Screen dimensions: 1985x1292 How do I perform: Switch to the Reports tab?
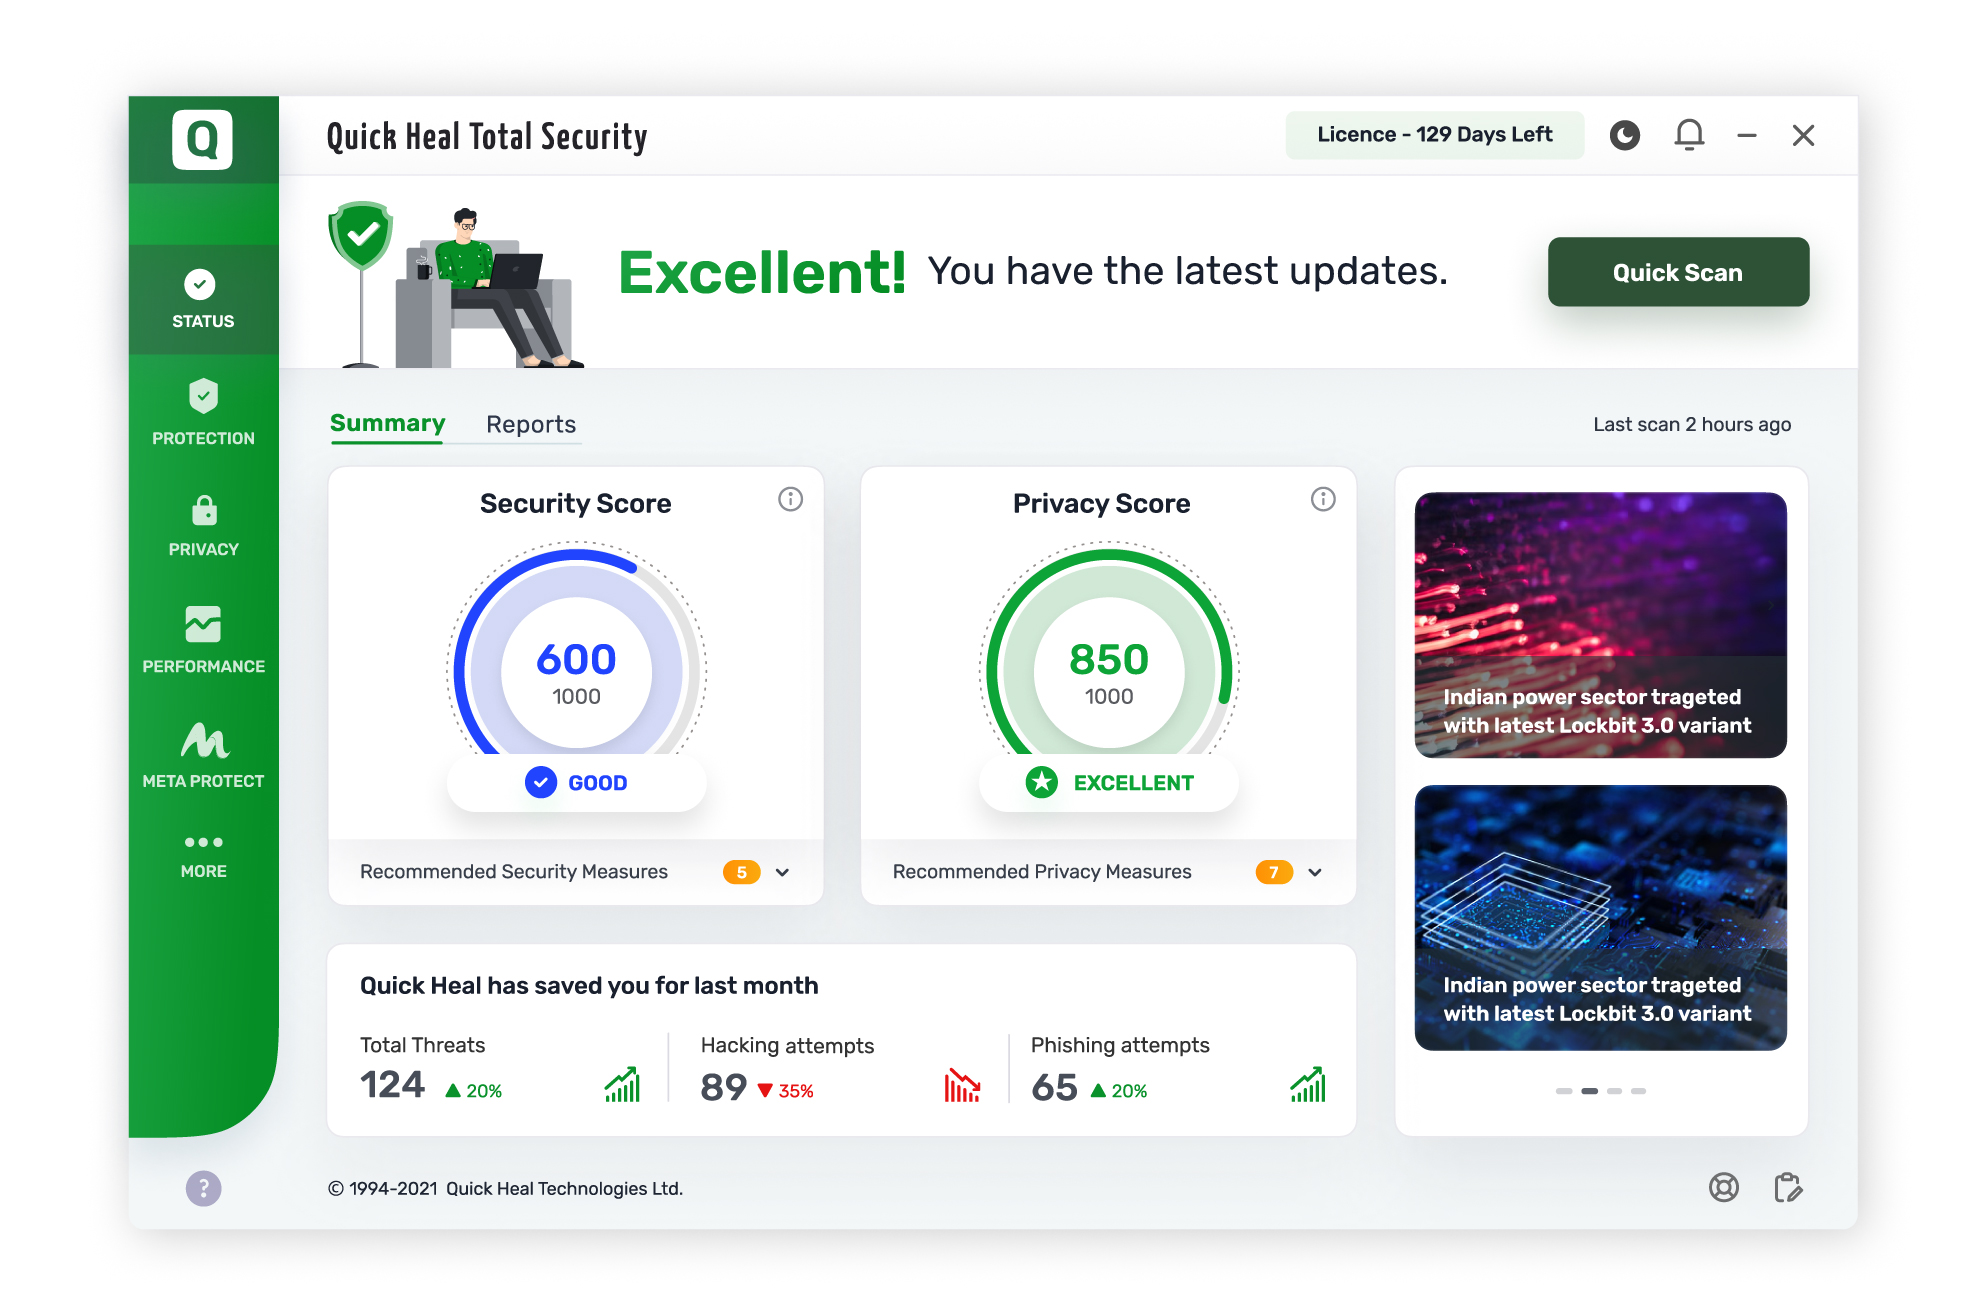pyautogui.click(x=530, y=424)
